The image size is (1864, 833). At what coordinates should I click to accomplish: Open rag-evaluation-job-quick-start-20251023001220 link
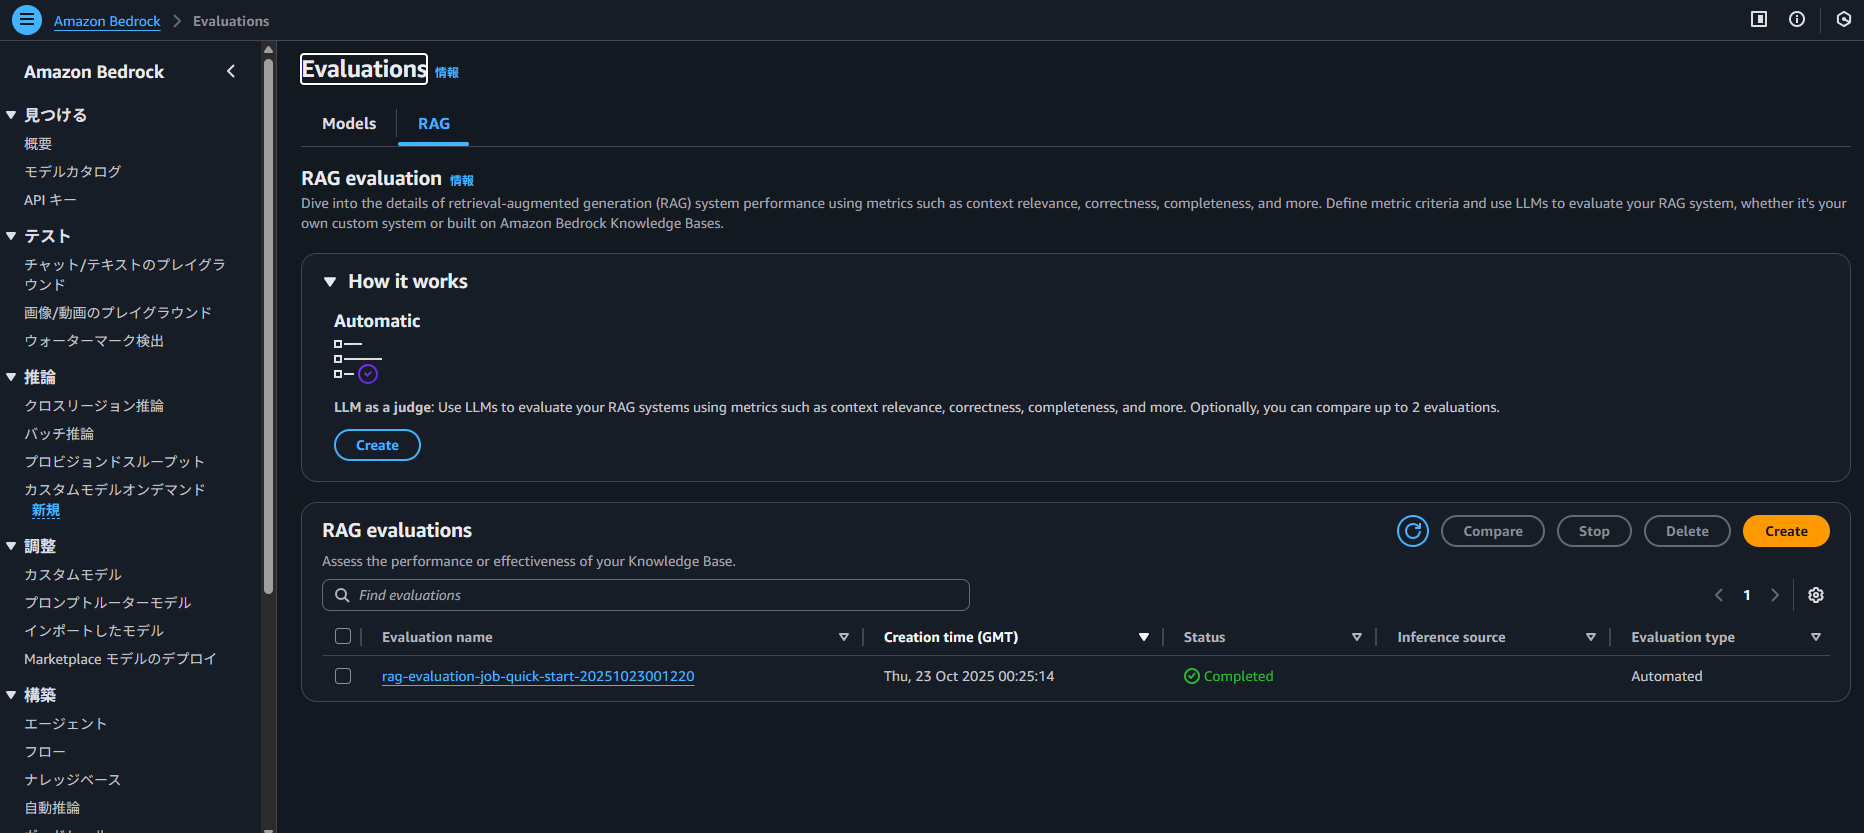pos(537,676)
